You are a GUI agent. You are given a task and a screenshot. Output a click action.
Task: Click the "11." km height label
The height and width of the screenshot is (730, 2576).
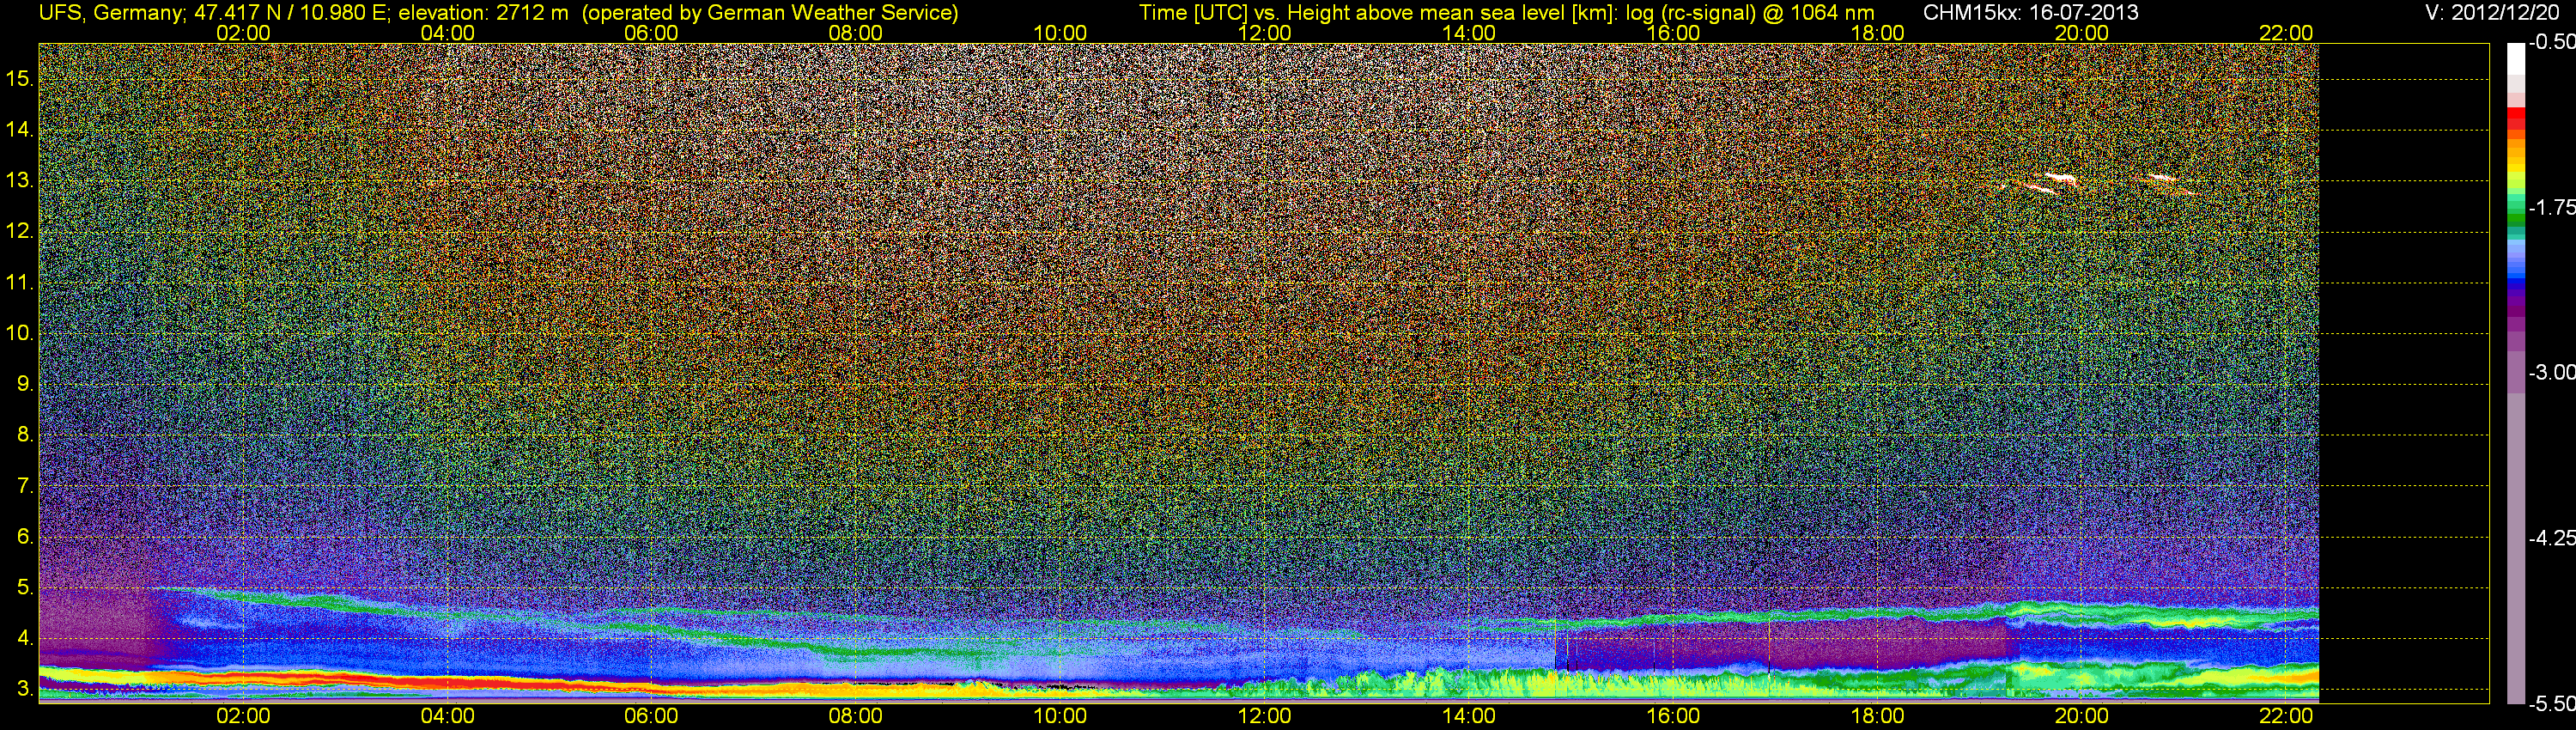pyautogui.click(x=20, y=282)
